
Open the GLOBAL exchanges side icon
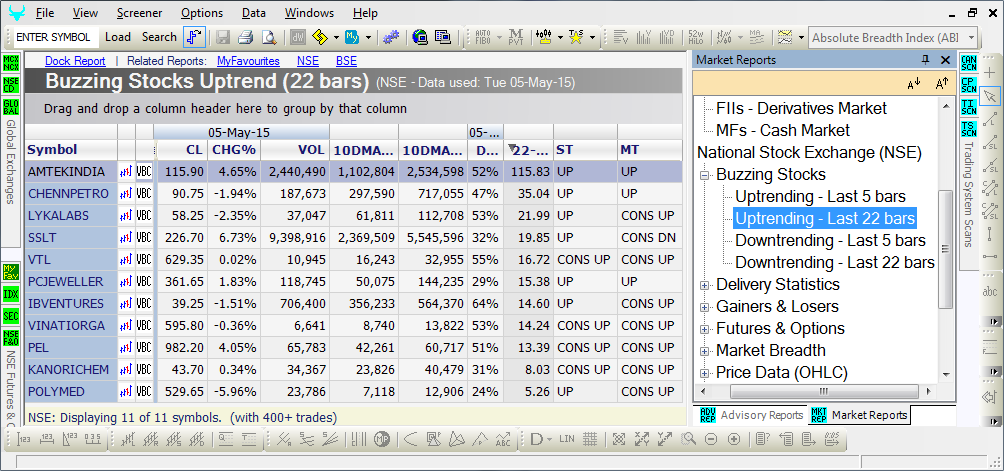tap(11, 106)
